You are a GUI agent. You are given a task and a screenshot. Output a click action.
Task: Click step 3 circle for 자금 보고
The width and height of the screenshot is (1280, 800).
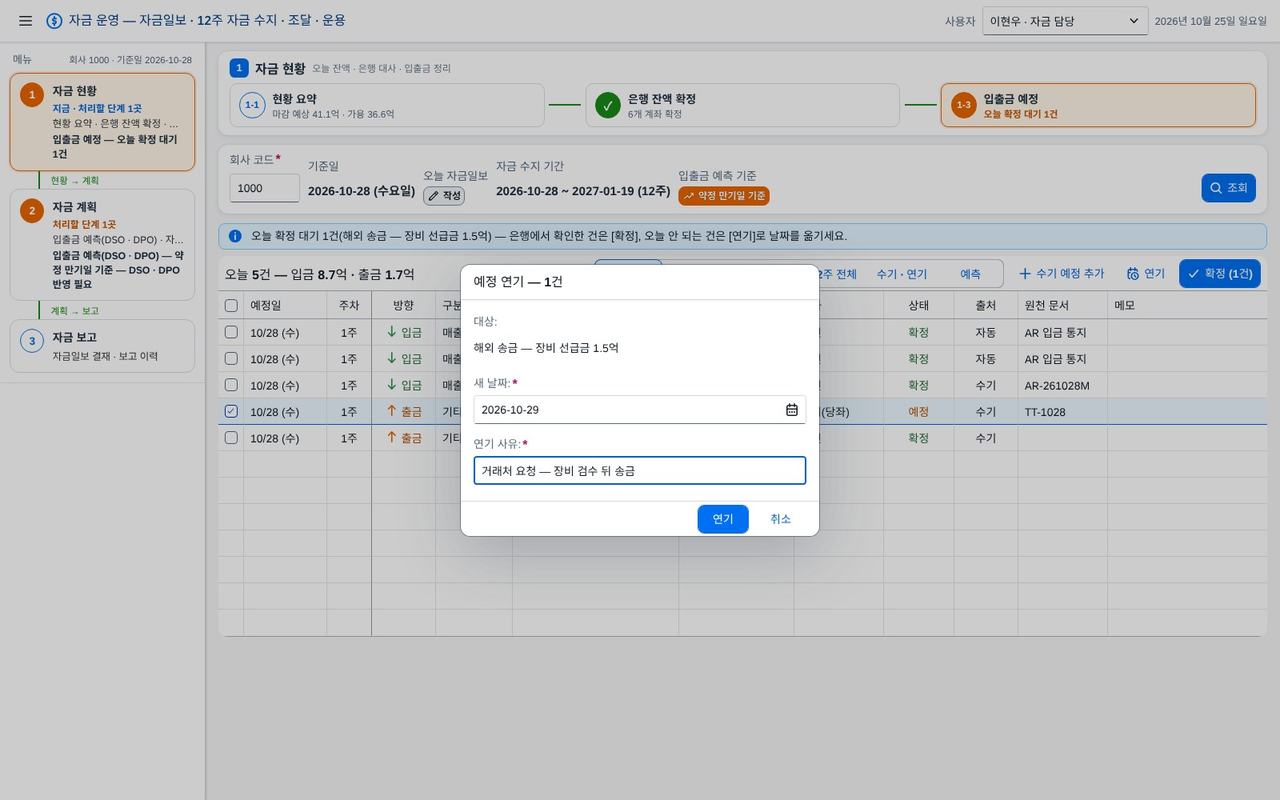[x=32, y=341]
